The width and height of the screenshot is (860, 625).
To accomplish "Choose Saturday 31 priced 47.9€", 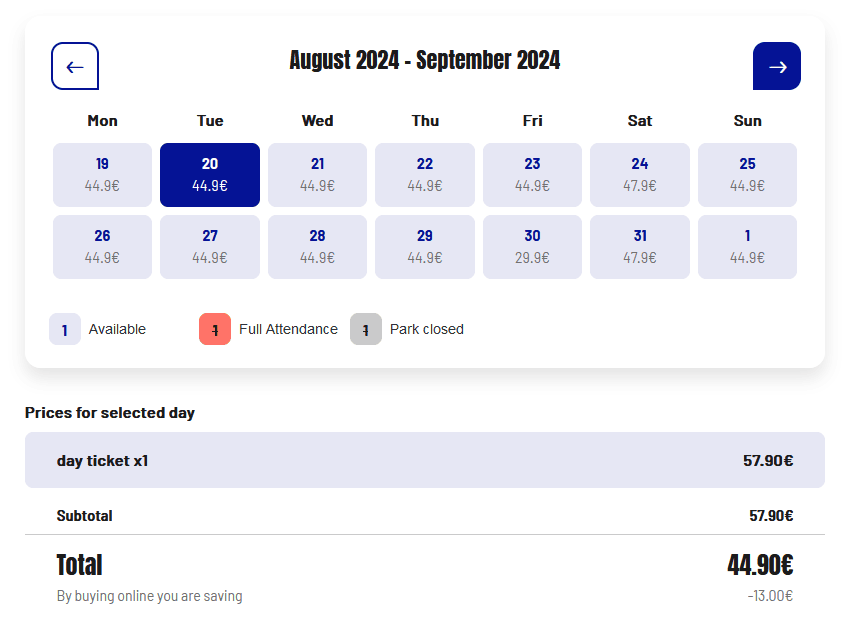I will [x=640, y=247].
